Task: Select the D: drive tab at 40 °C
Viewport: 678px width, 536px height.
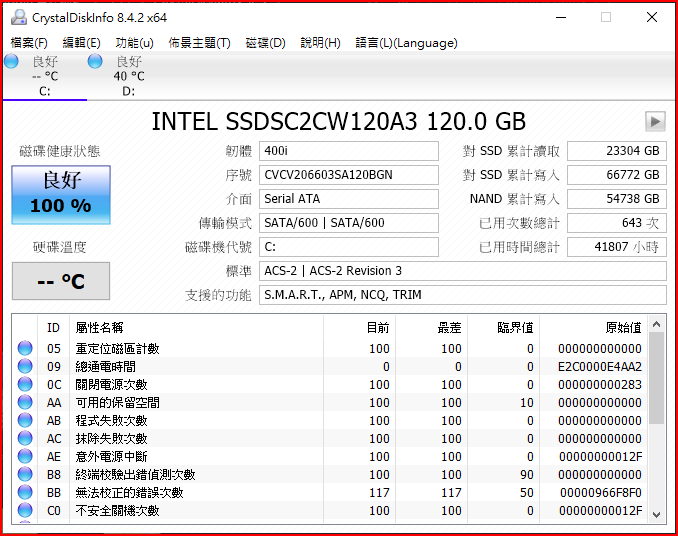Action: click(129, 76)
